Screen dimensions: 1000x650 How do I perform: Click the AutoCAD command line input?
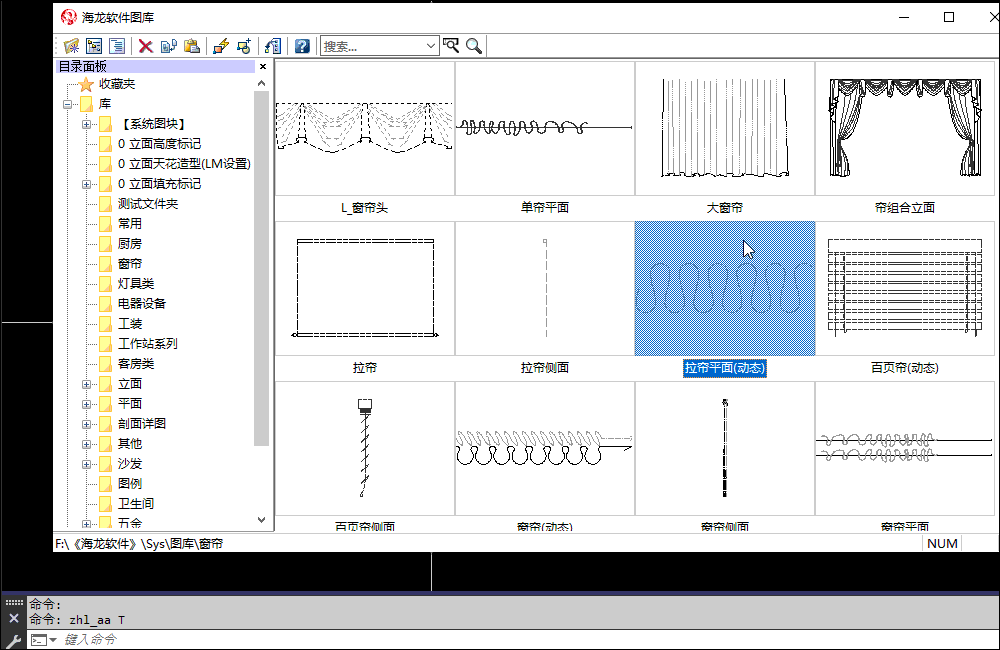tap(500, 639)
